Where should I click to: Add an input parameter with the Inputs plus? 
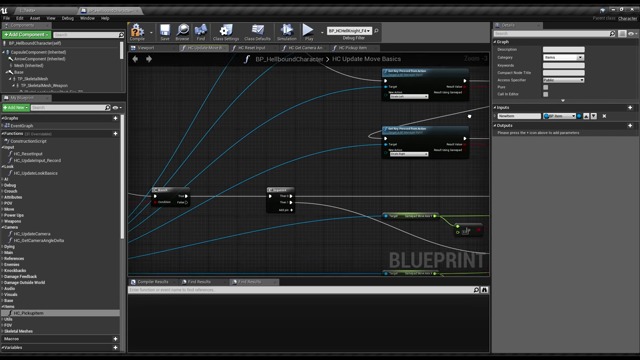pos(630,108)
